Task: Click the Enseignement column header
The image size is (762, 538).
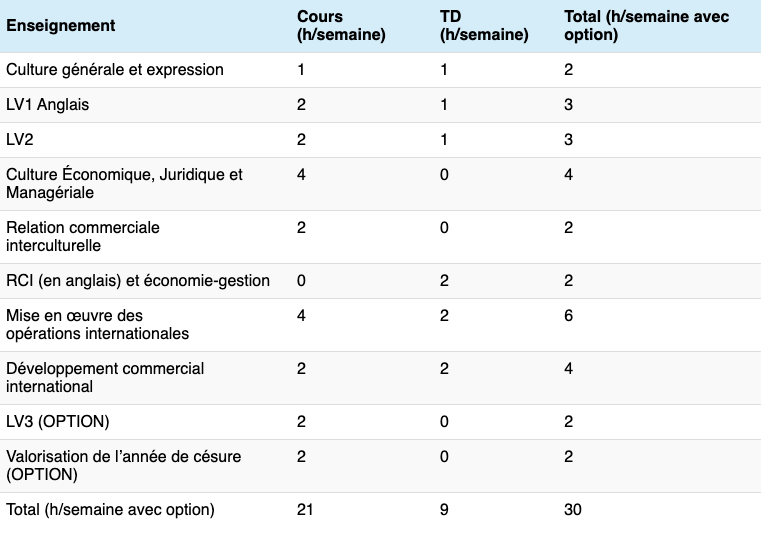Action: (x=61, y=25)
